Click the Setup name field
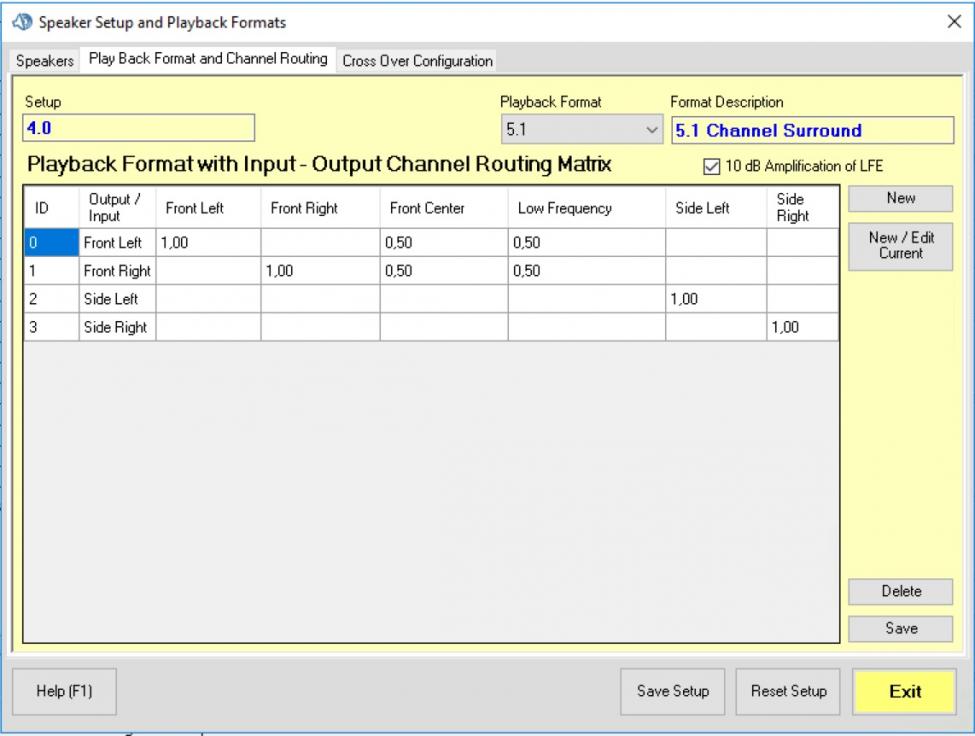 [x=138, y=128]
